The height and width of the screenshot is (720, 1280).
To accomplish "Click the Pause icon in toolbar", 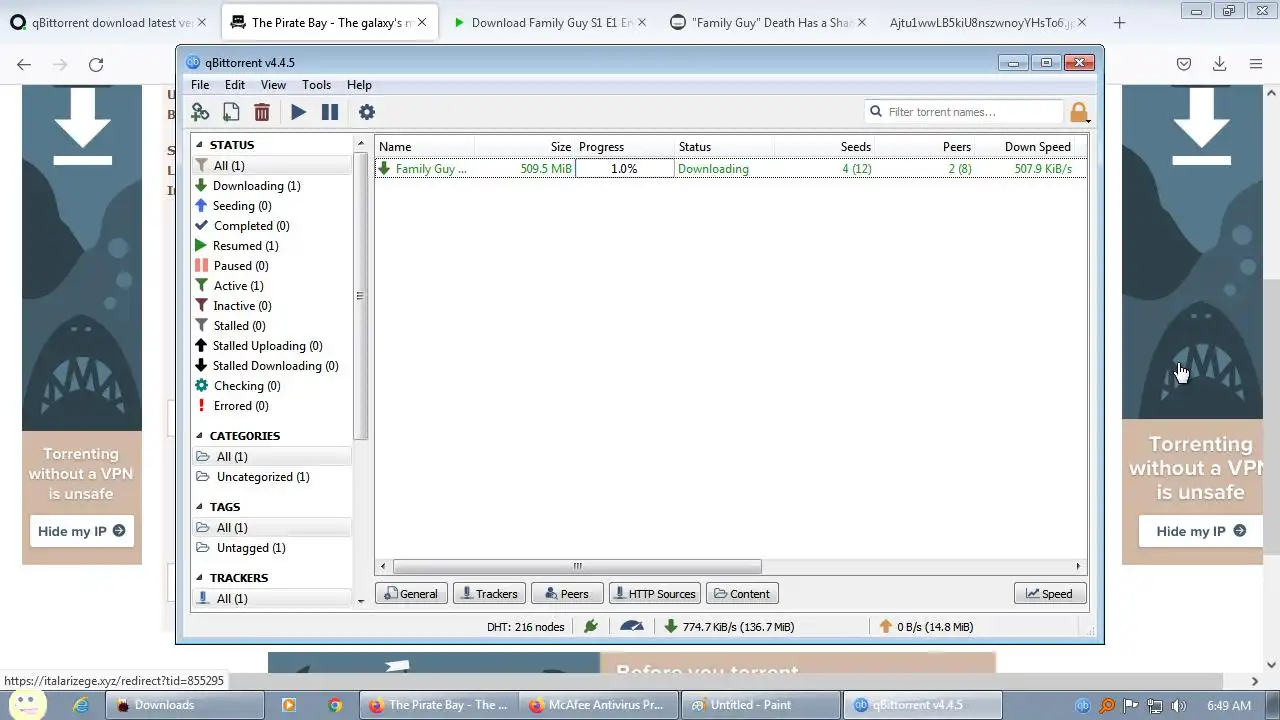I will [x=329, y=112].
